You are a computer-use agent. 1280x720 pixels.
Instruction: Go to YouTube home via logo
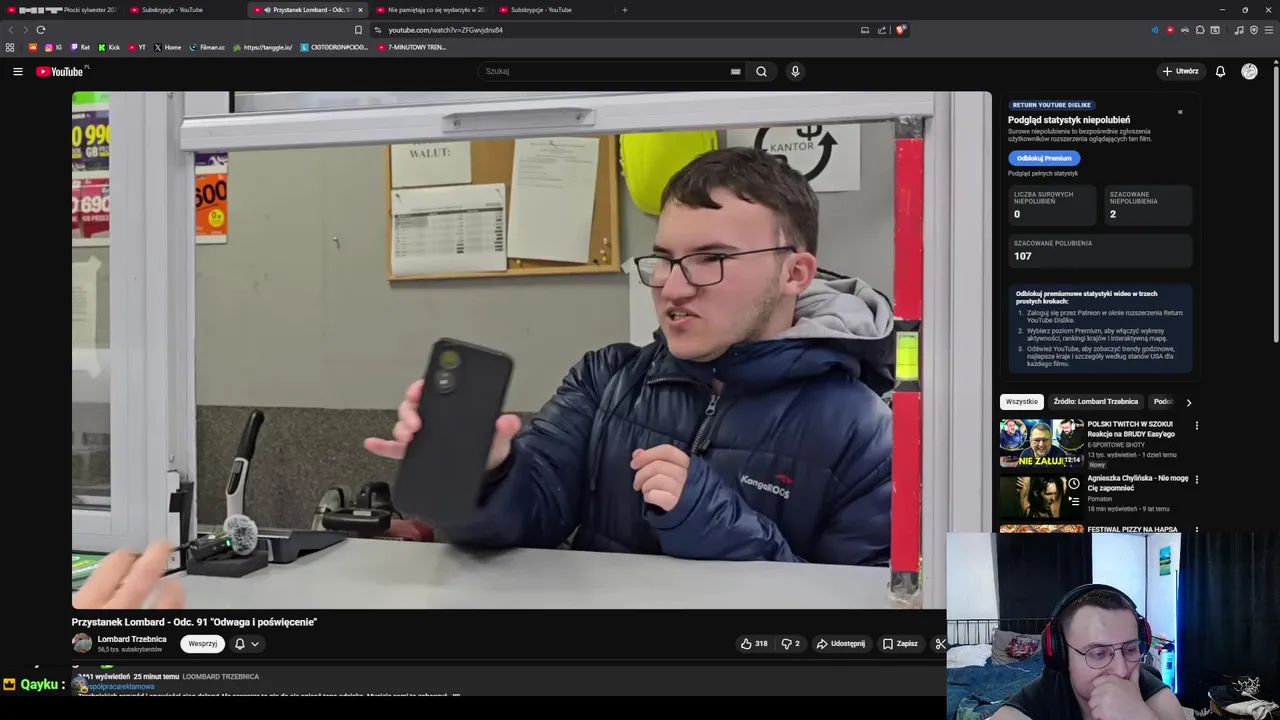coord(61,71)
